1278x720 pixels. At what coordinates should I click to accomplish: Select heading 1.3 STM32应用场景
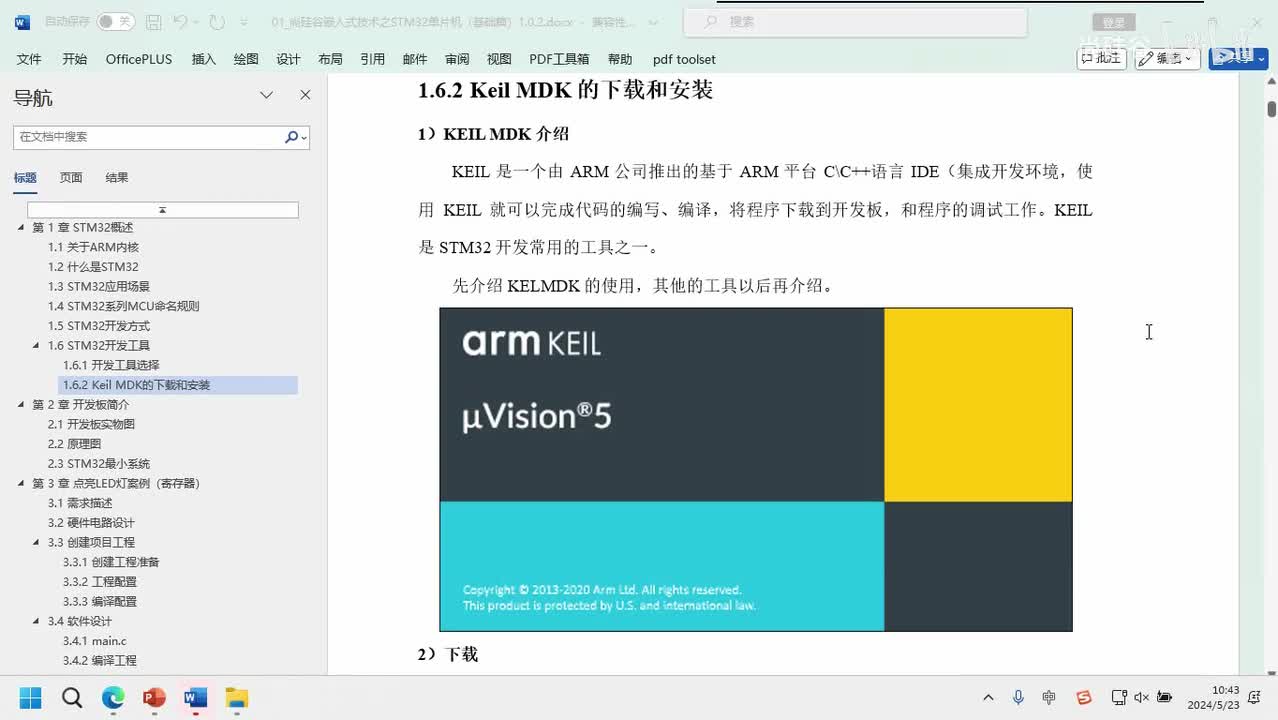(99, 286)
